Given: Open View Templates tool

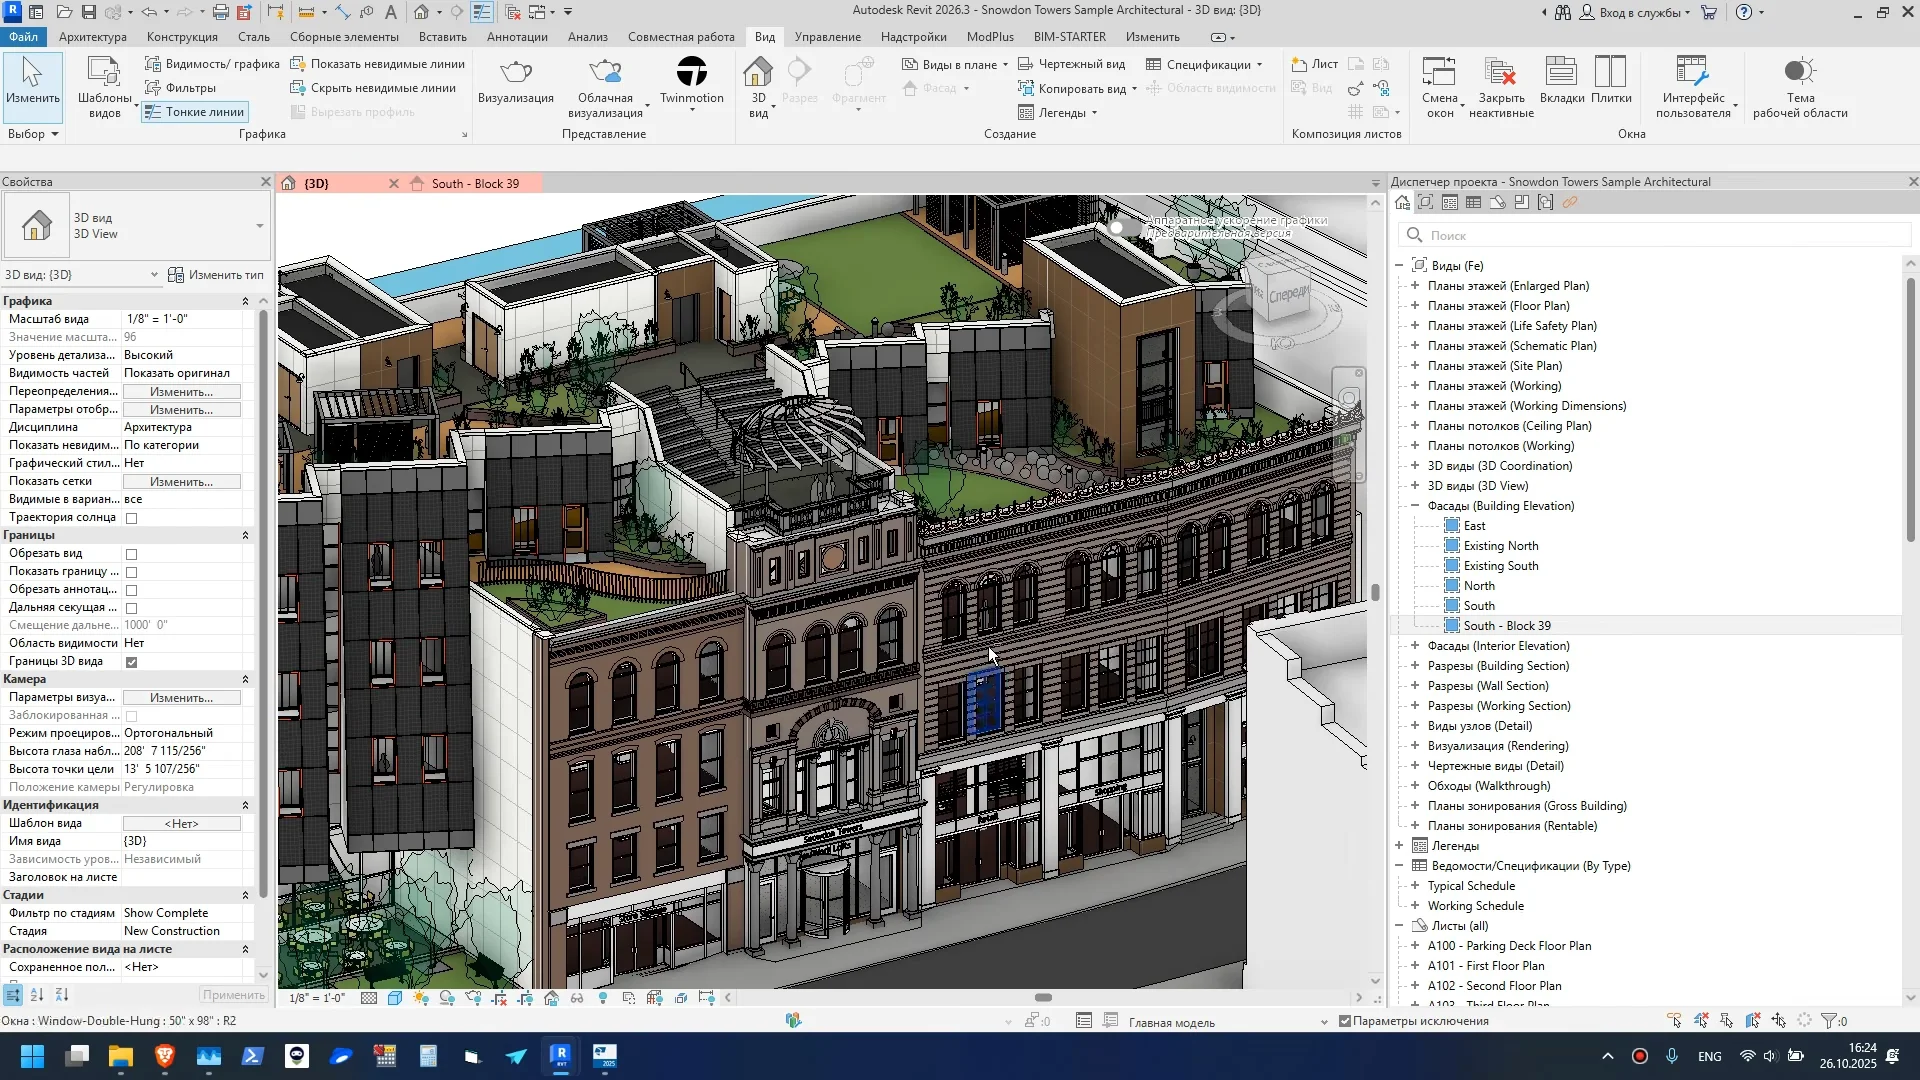Looking at the screenshot, I should coord(104,87).
